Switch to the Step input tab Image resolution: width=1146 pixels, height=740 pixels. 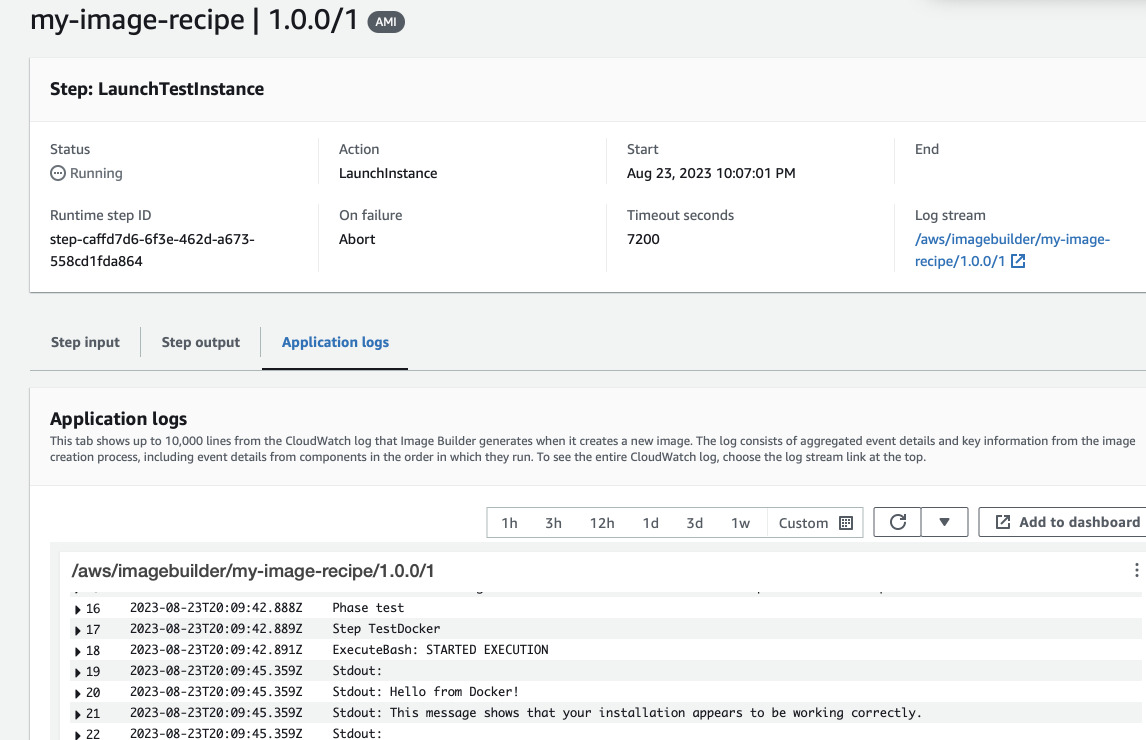[85, 342]
